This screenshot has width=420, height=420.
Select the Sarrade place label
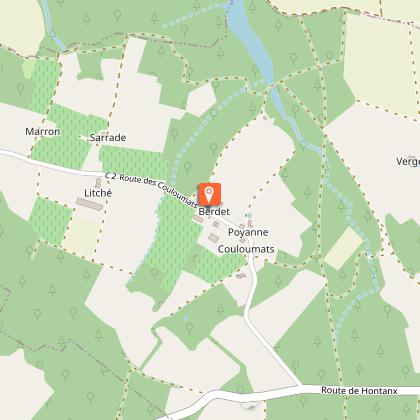coord(108,138)
